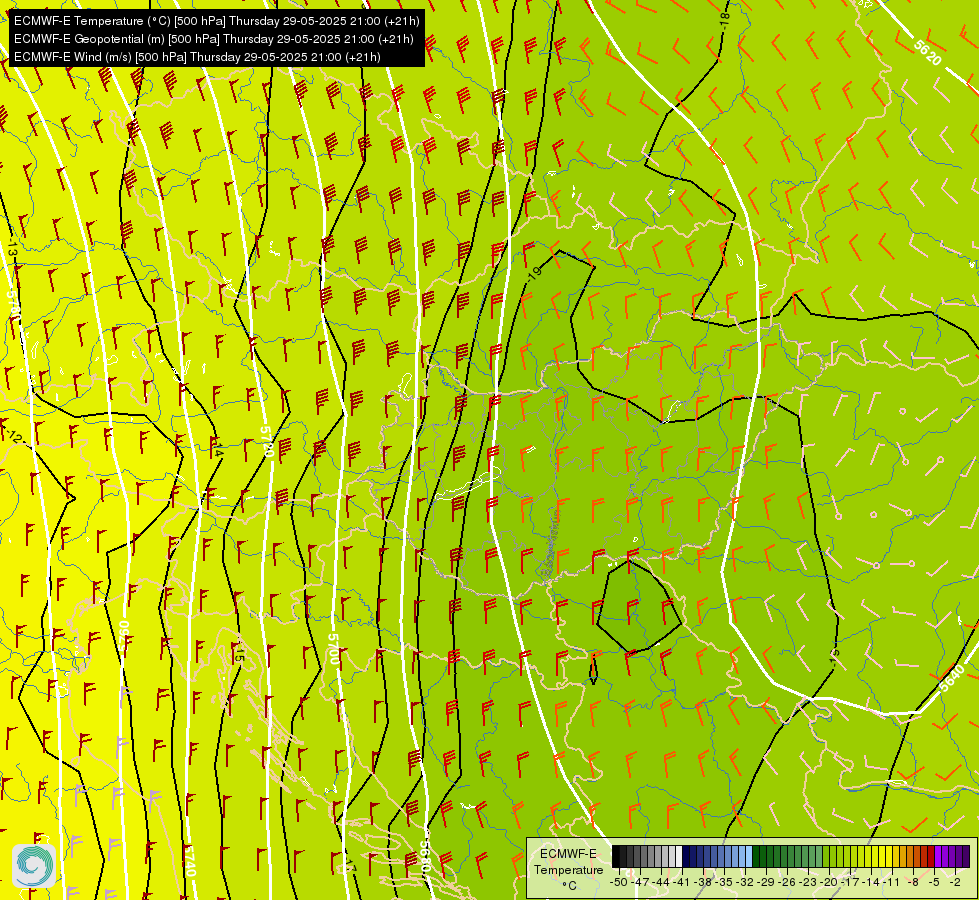Click the -35 tick label on the legend

pos(724,882)
